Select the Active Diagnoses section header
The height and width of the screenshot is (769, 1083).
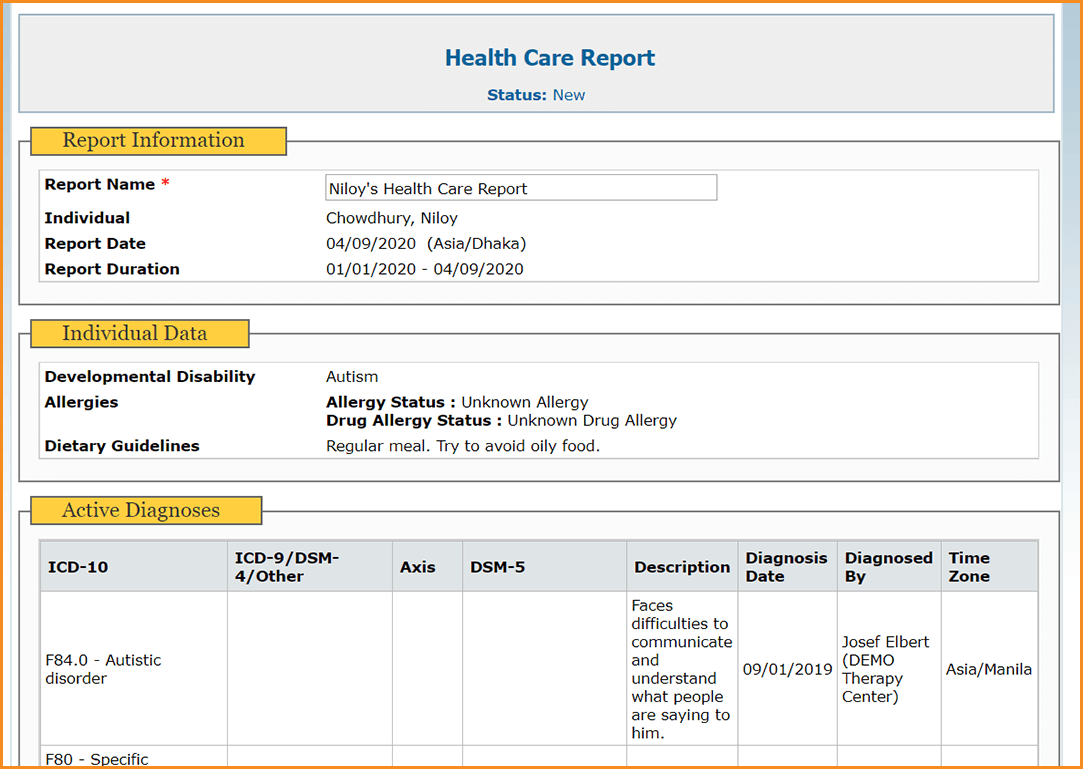(x=146, y=510)
